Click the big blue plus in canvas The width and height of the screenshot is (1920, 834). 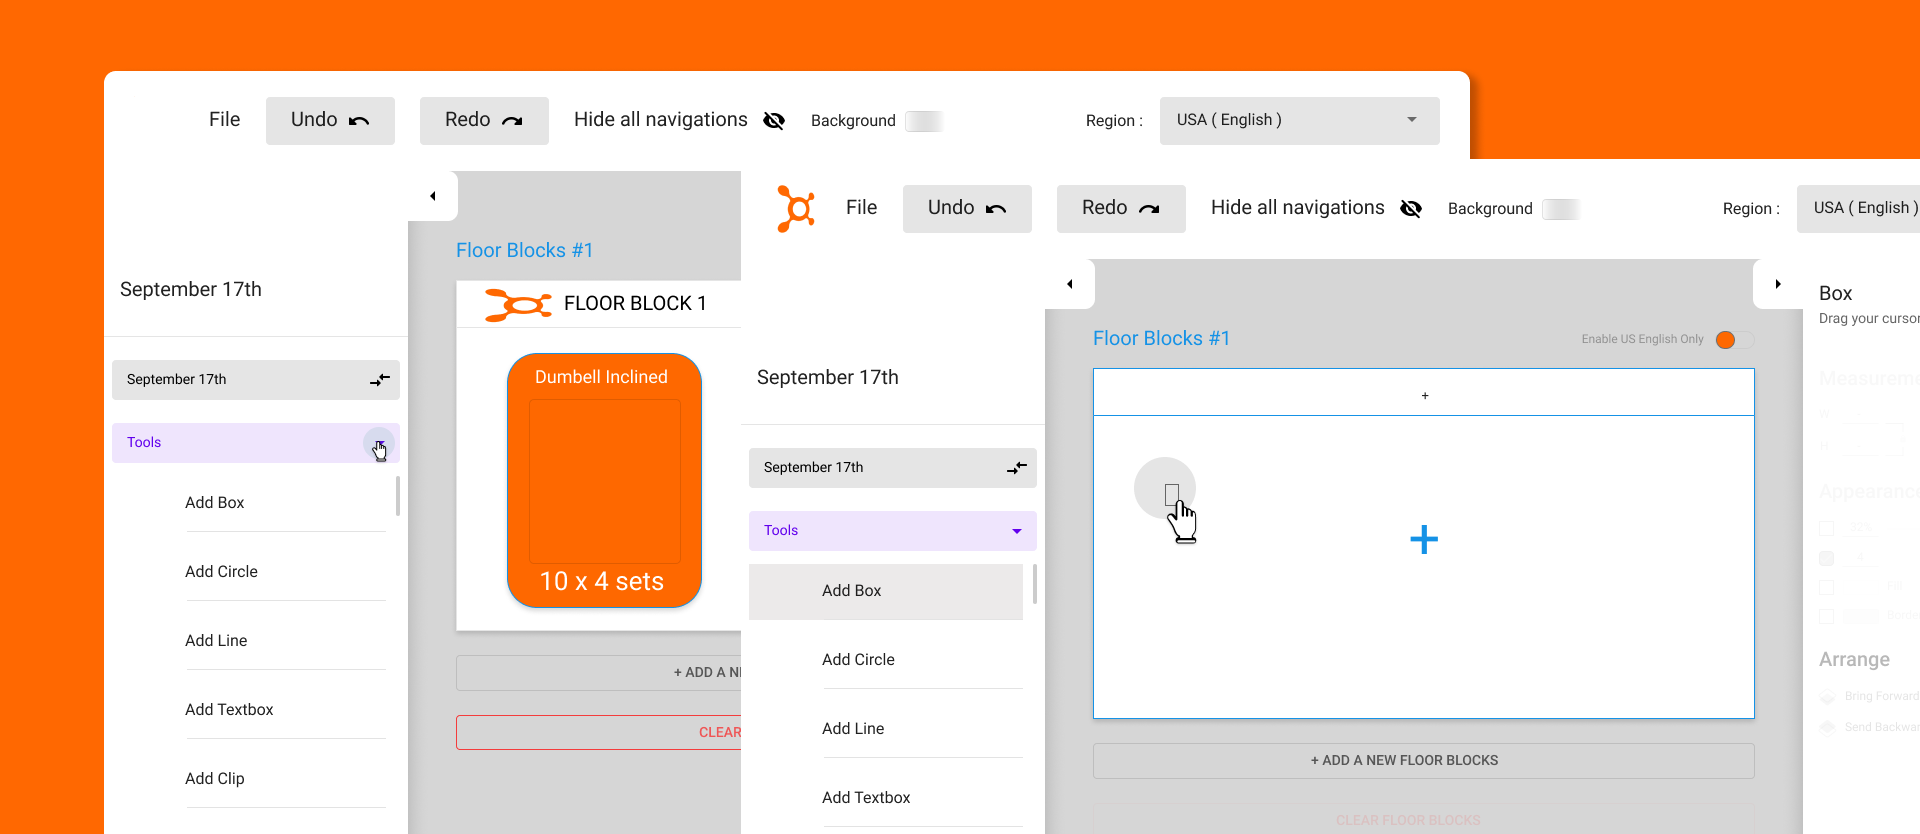click(1424, 540)
